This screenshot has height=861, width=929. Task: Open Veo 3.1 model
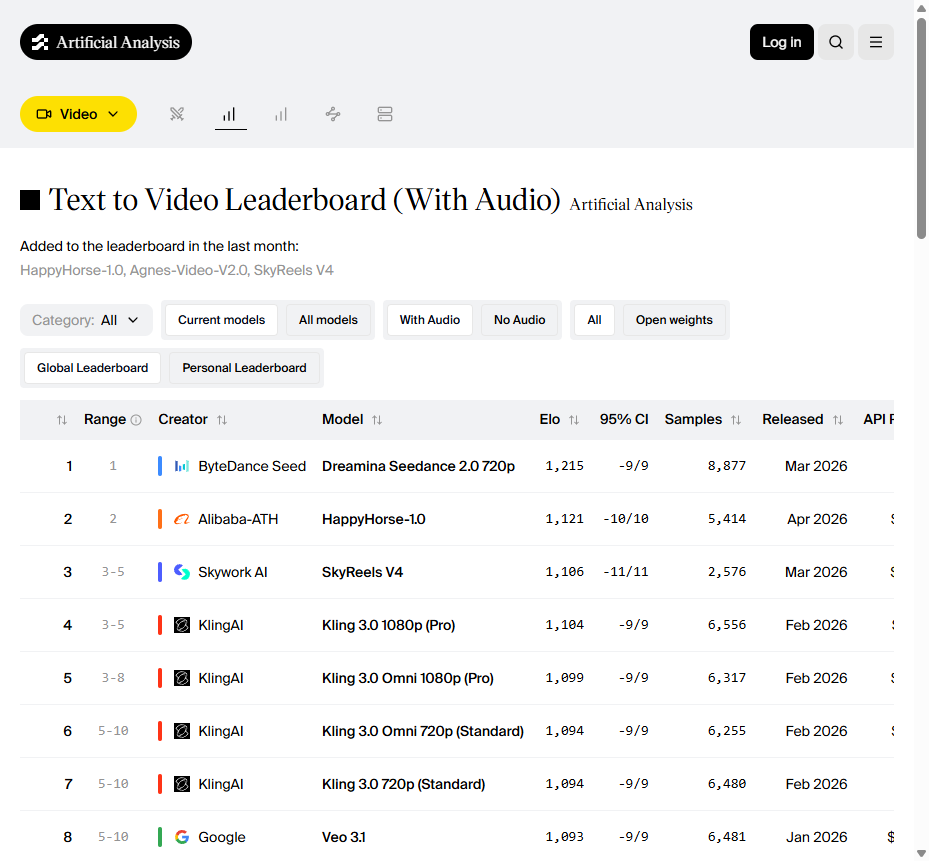click(x=344, y=837)
